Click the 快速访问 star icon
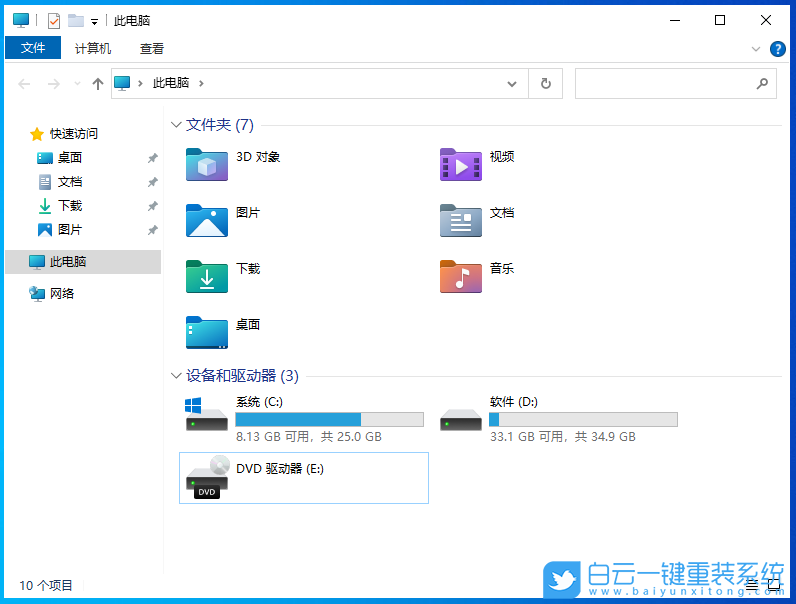This screenshot has height=604, width=796. pyautogui.click(x=37, y=134)
